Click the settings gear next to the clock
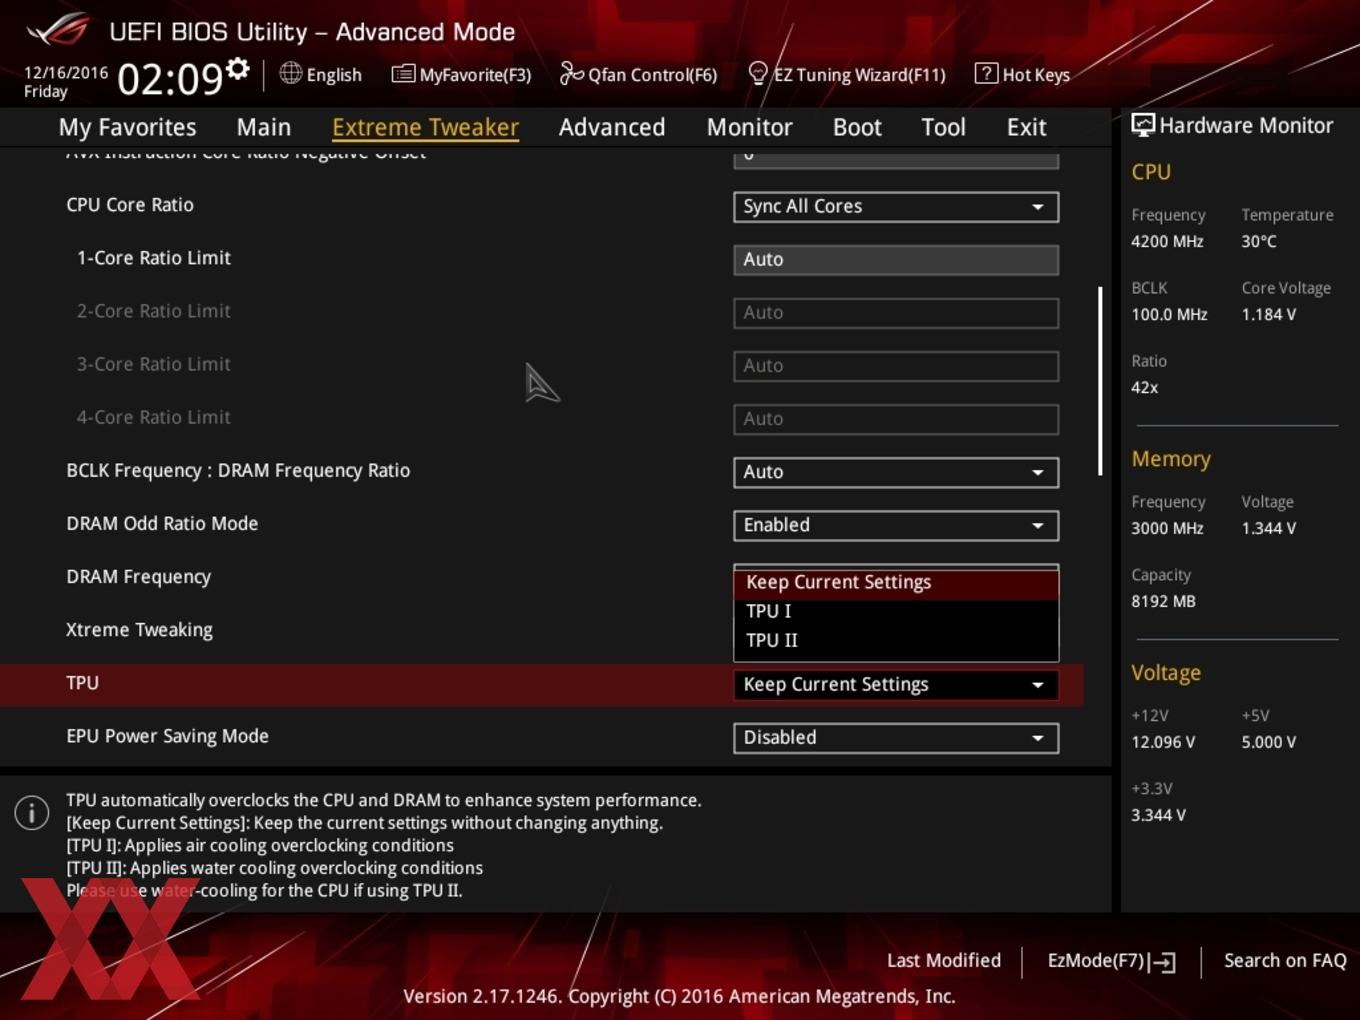Screen dimensions: 1360x1020 238,69
